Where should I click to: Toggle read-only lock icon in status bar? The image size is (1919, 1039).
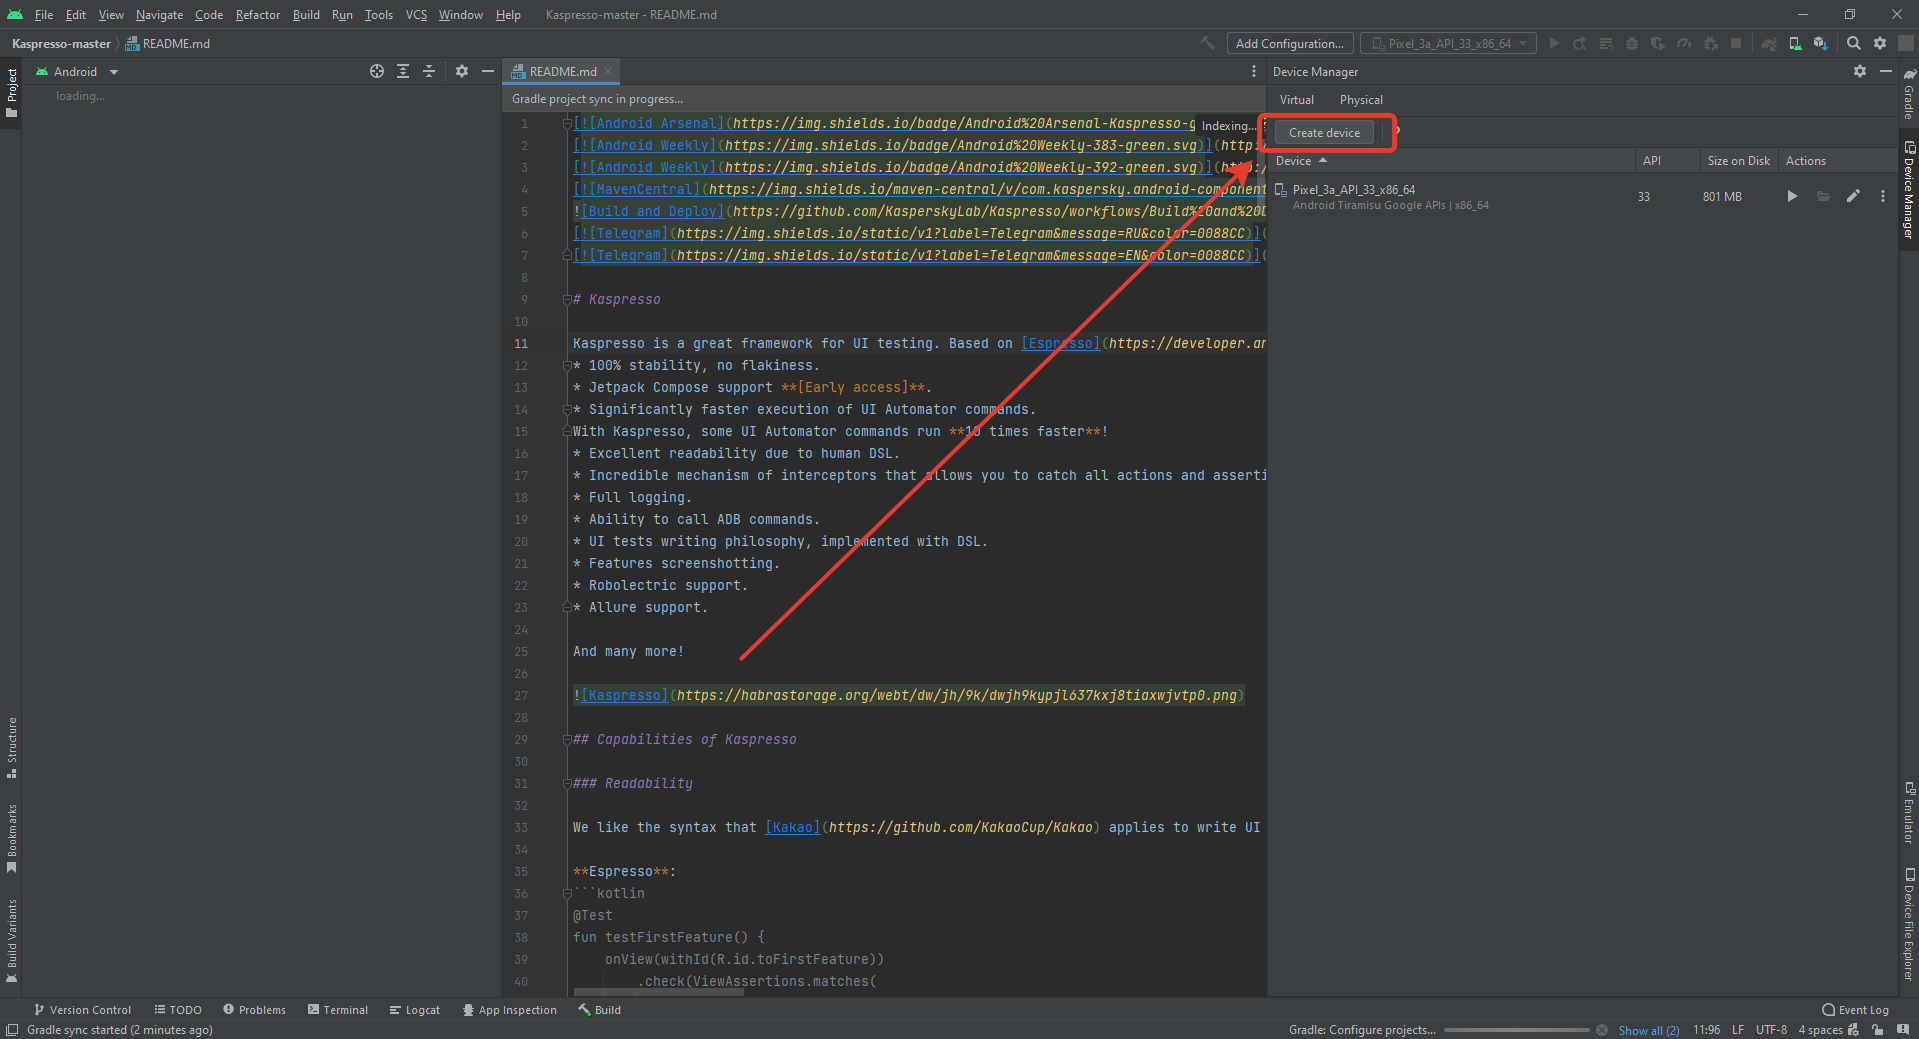[x=1878, y=1030]
